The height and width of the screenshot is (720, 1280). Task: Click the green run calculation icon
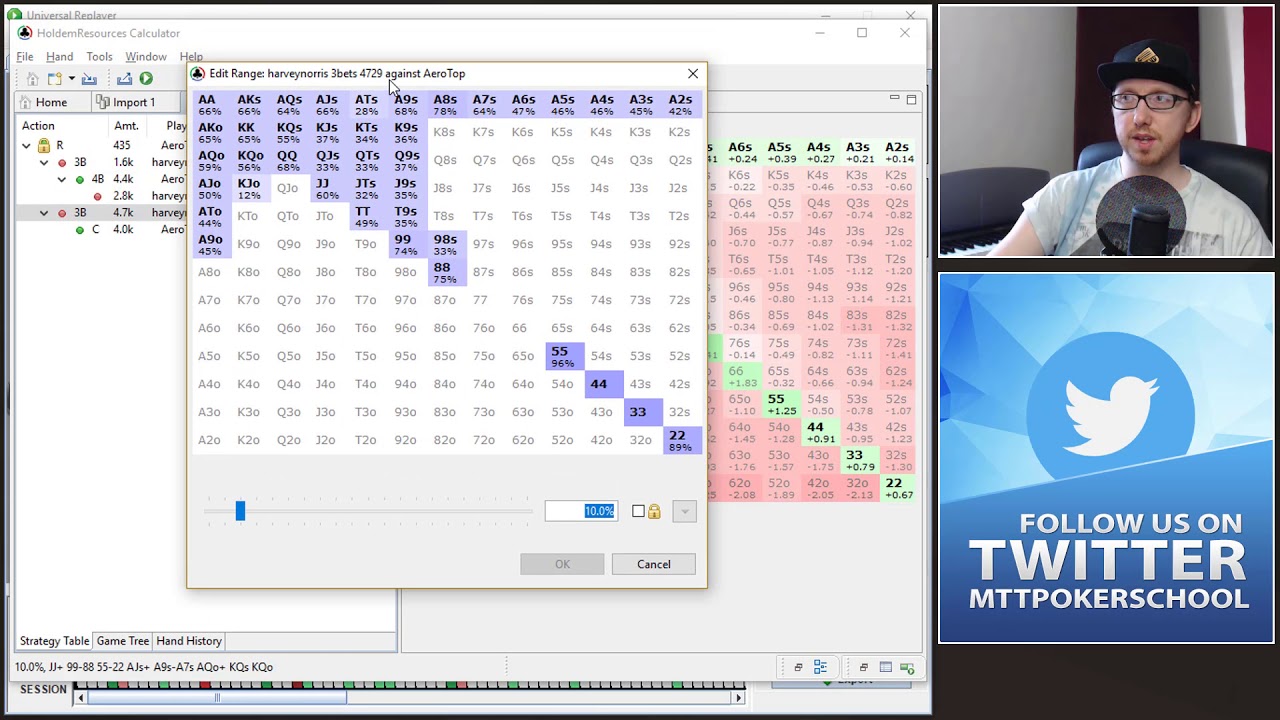tap(146, 79)
